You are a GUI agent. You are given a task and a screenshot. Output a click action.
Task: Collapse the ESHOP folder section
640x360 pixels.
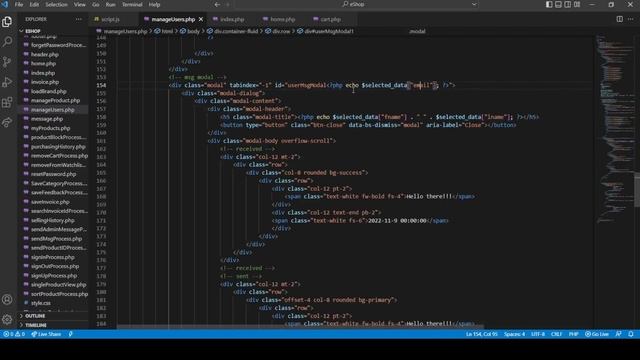click(x=33, y=31)
